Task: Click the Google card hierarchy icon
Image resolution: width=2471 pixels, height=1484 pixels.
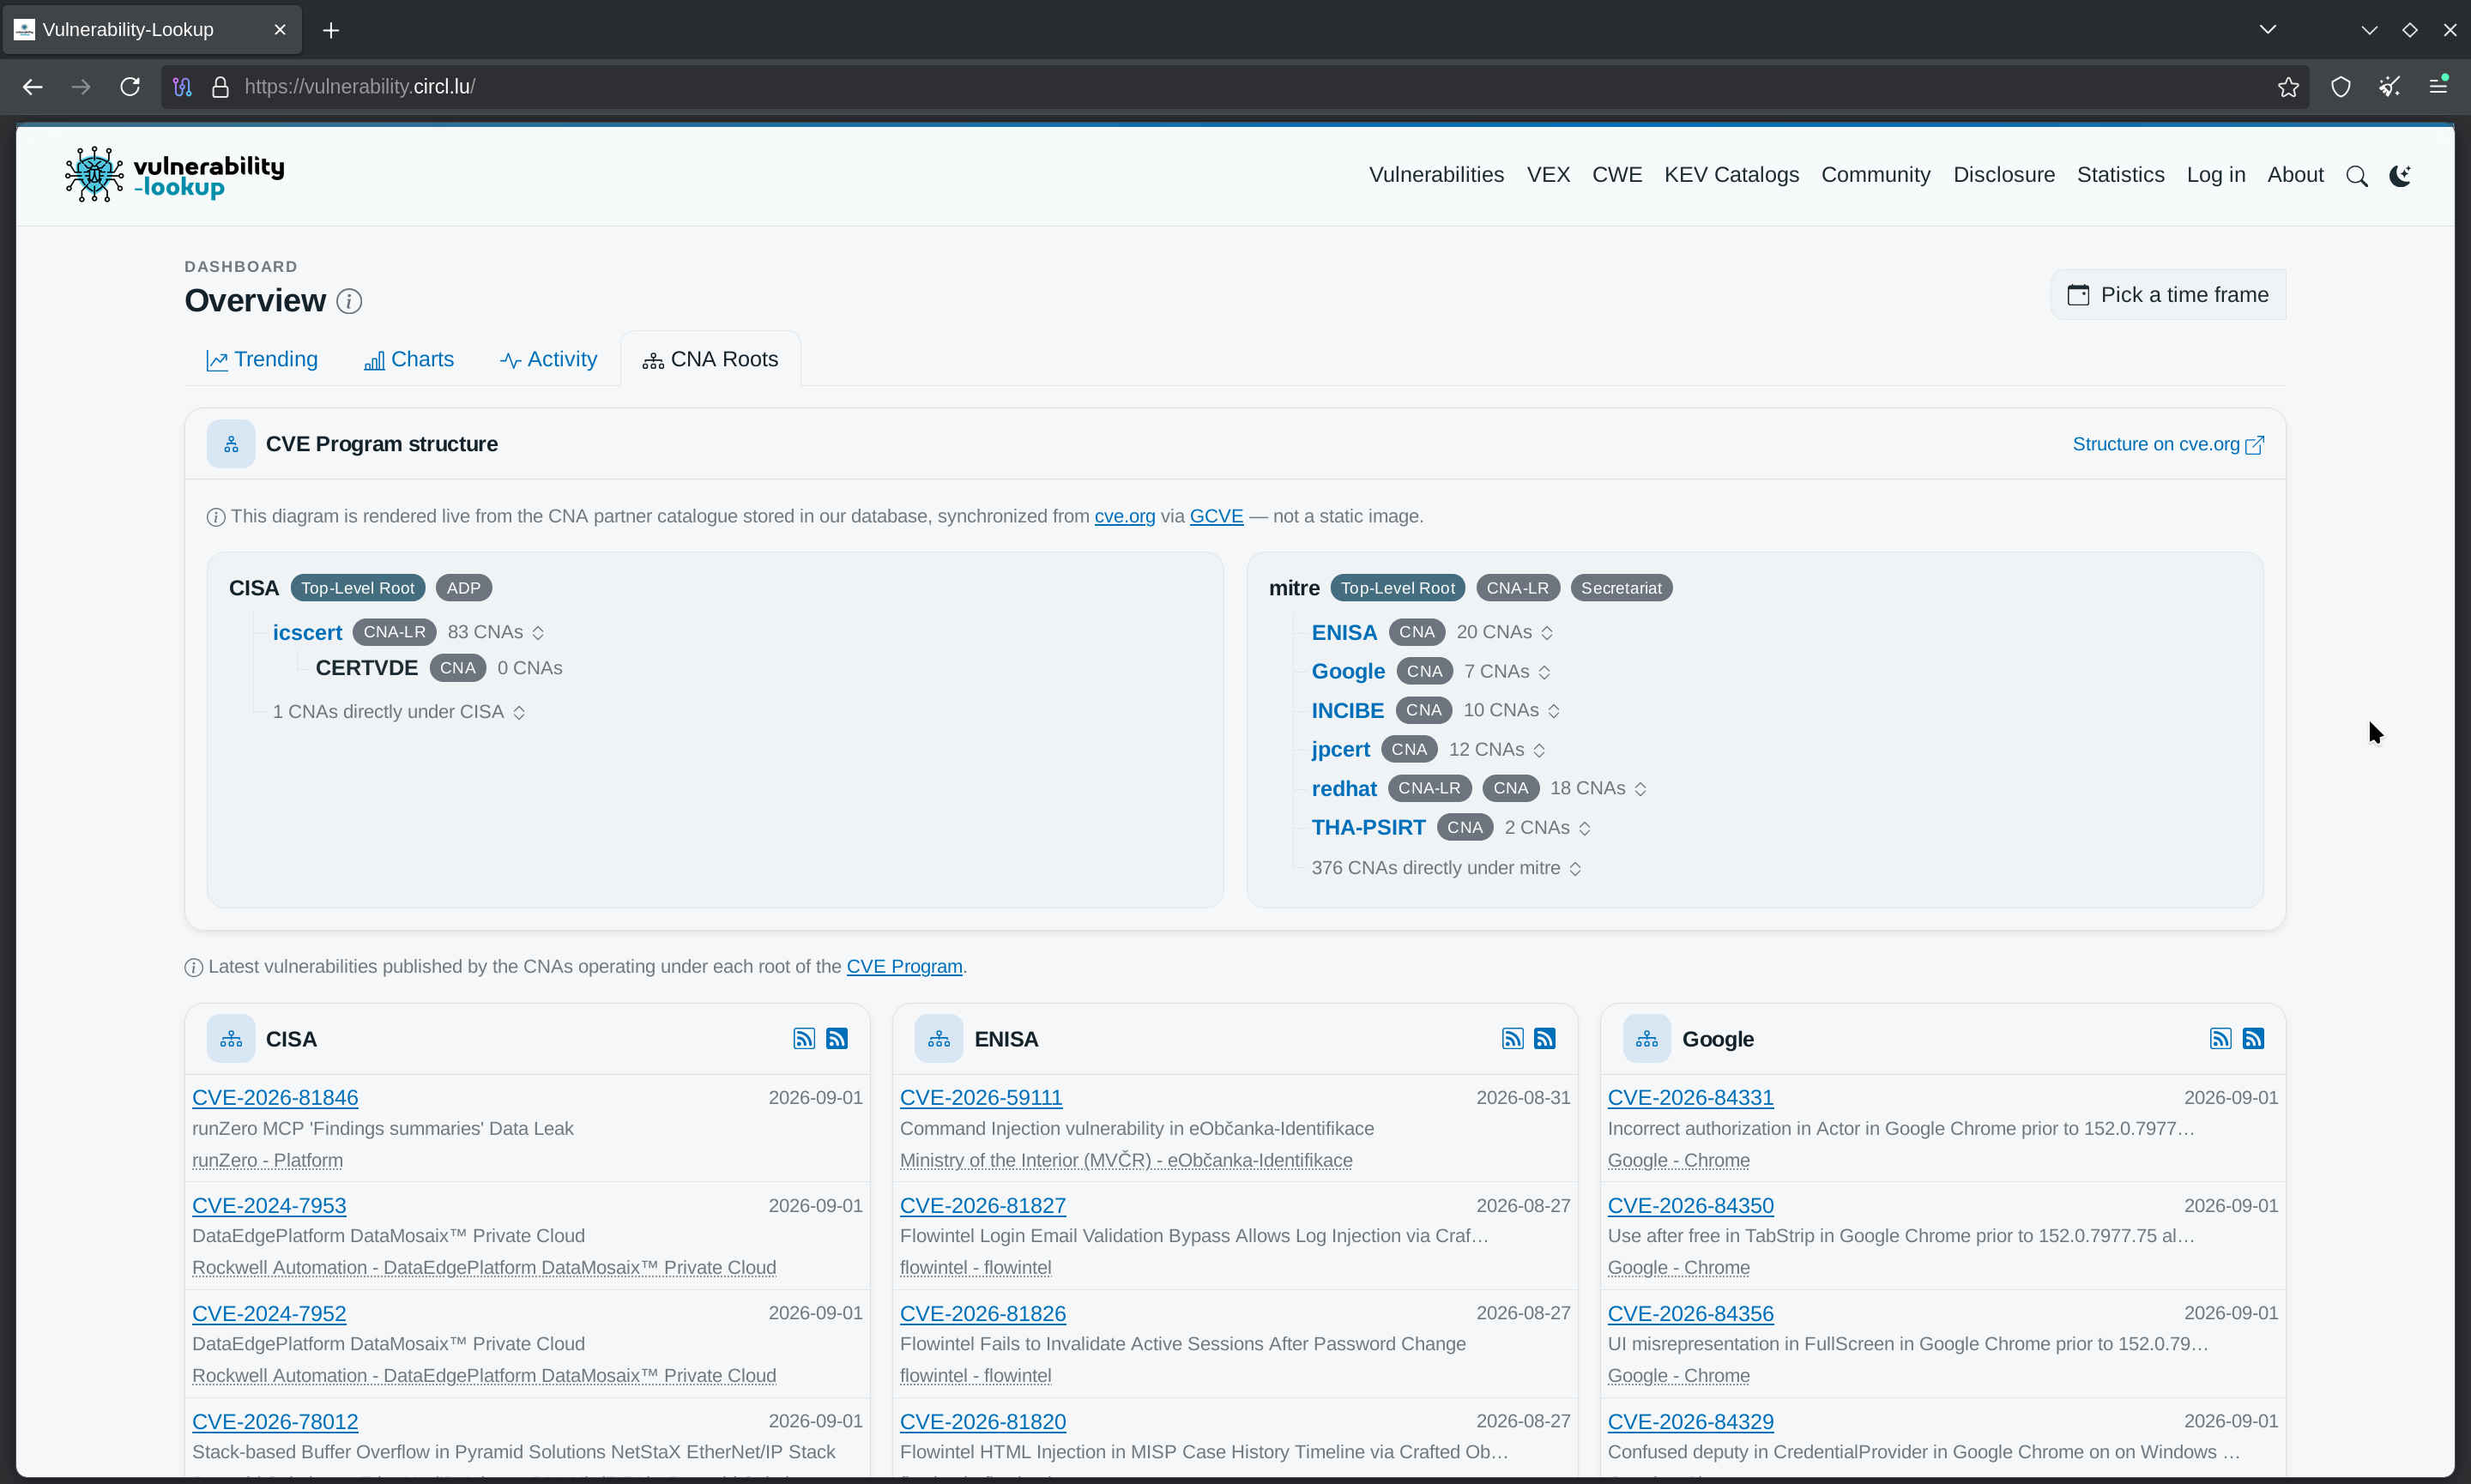Action: [1647, 1039]
